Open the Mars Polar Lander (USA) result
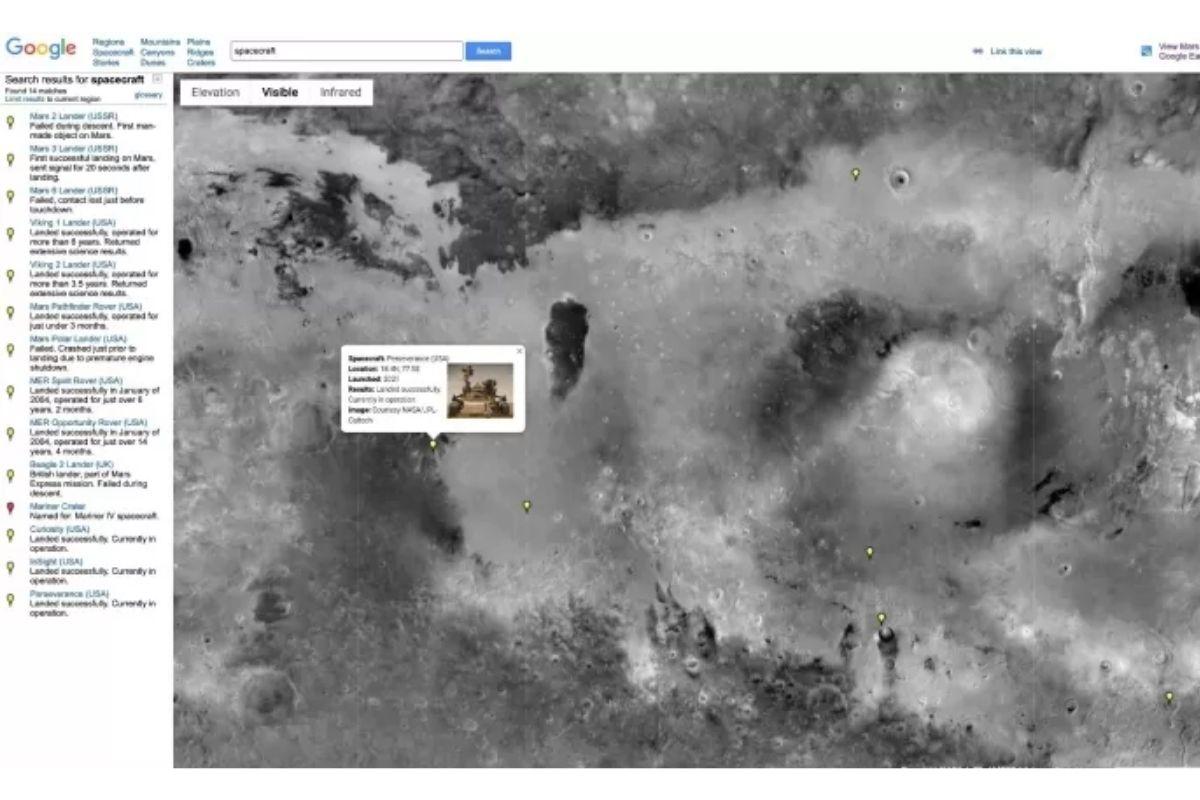 coord(78,338)
